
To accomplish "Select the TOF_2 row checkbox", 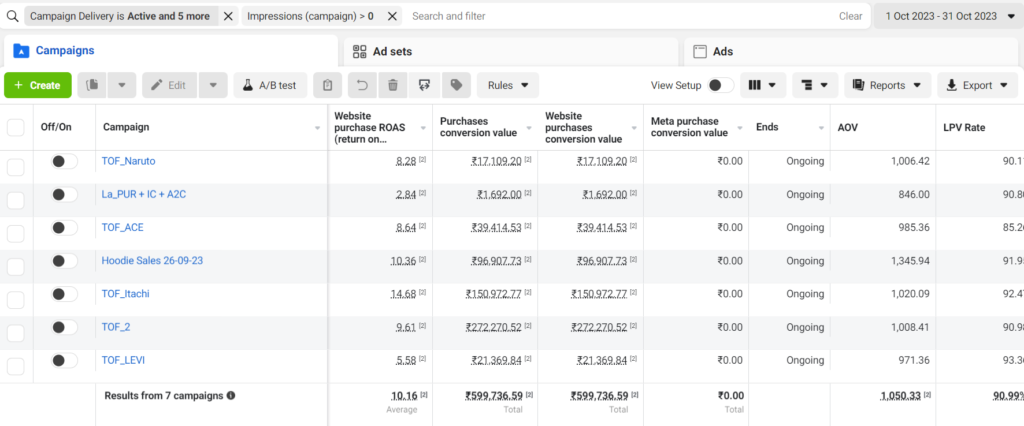I will point(15,334).
